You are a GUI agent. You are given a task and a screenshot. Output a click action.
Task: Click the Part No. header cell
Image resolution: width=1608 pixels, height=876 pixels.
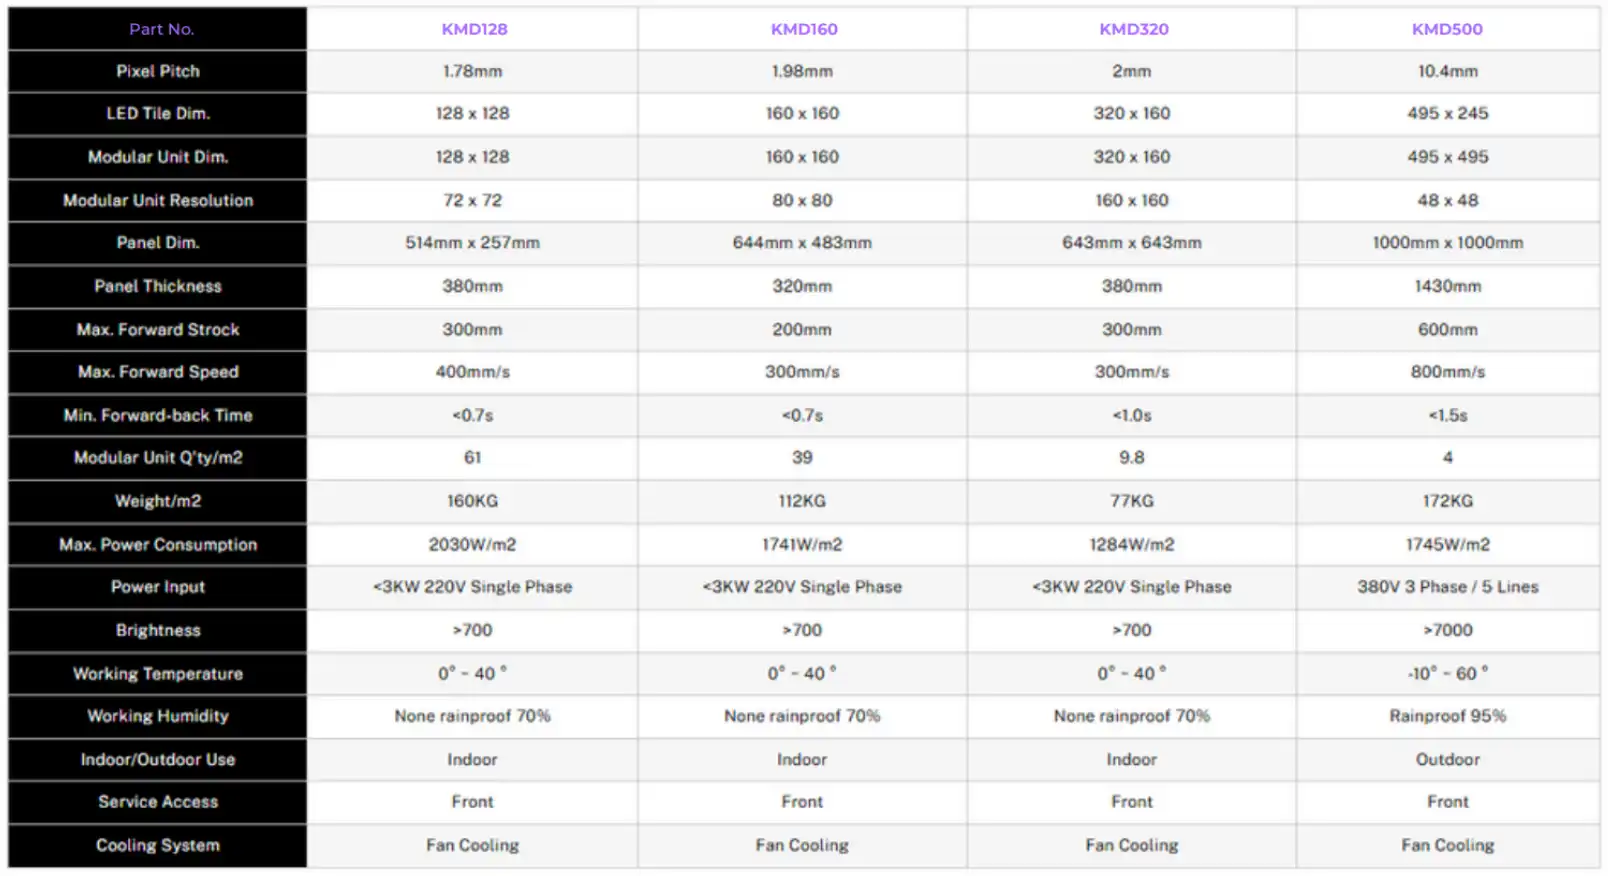(158, 29)
